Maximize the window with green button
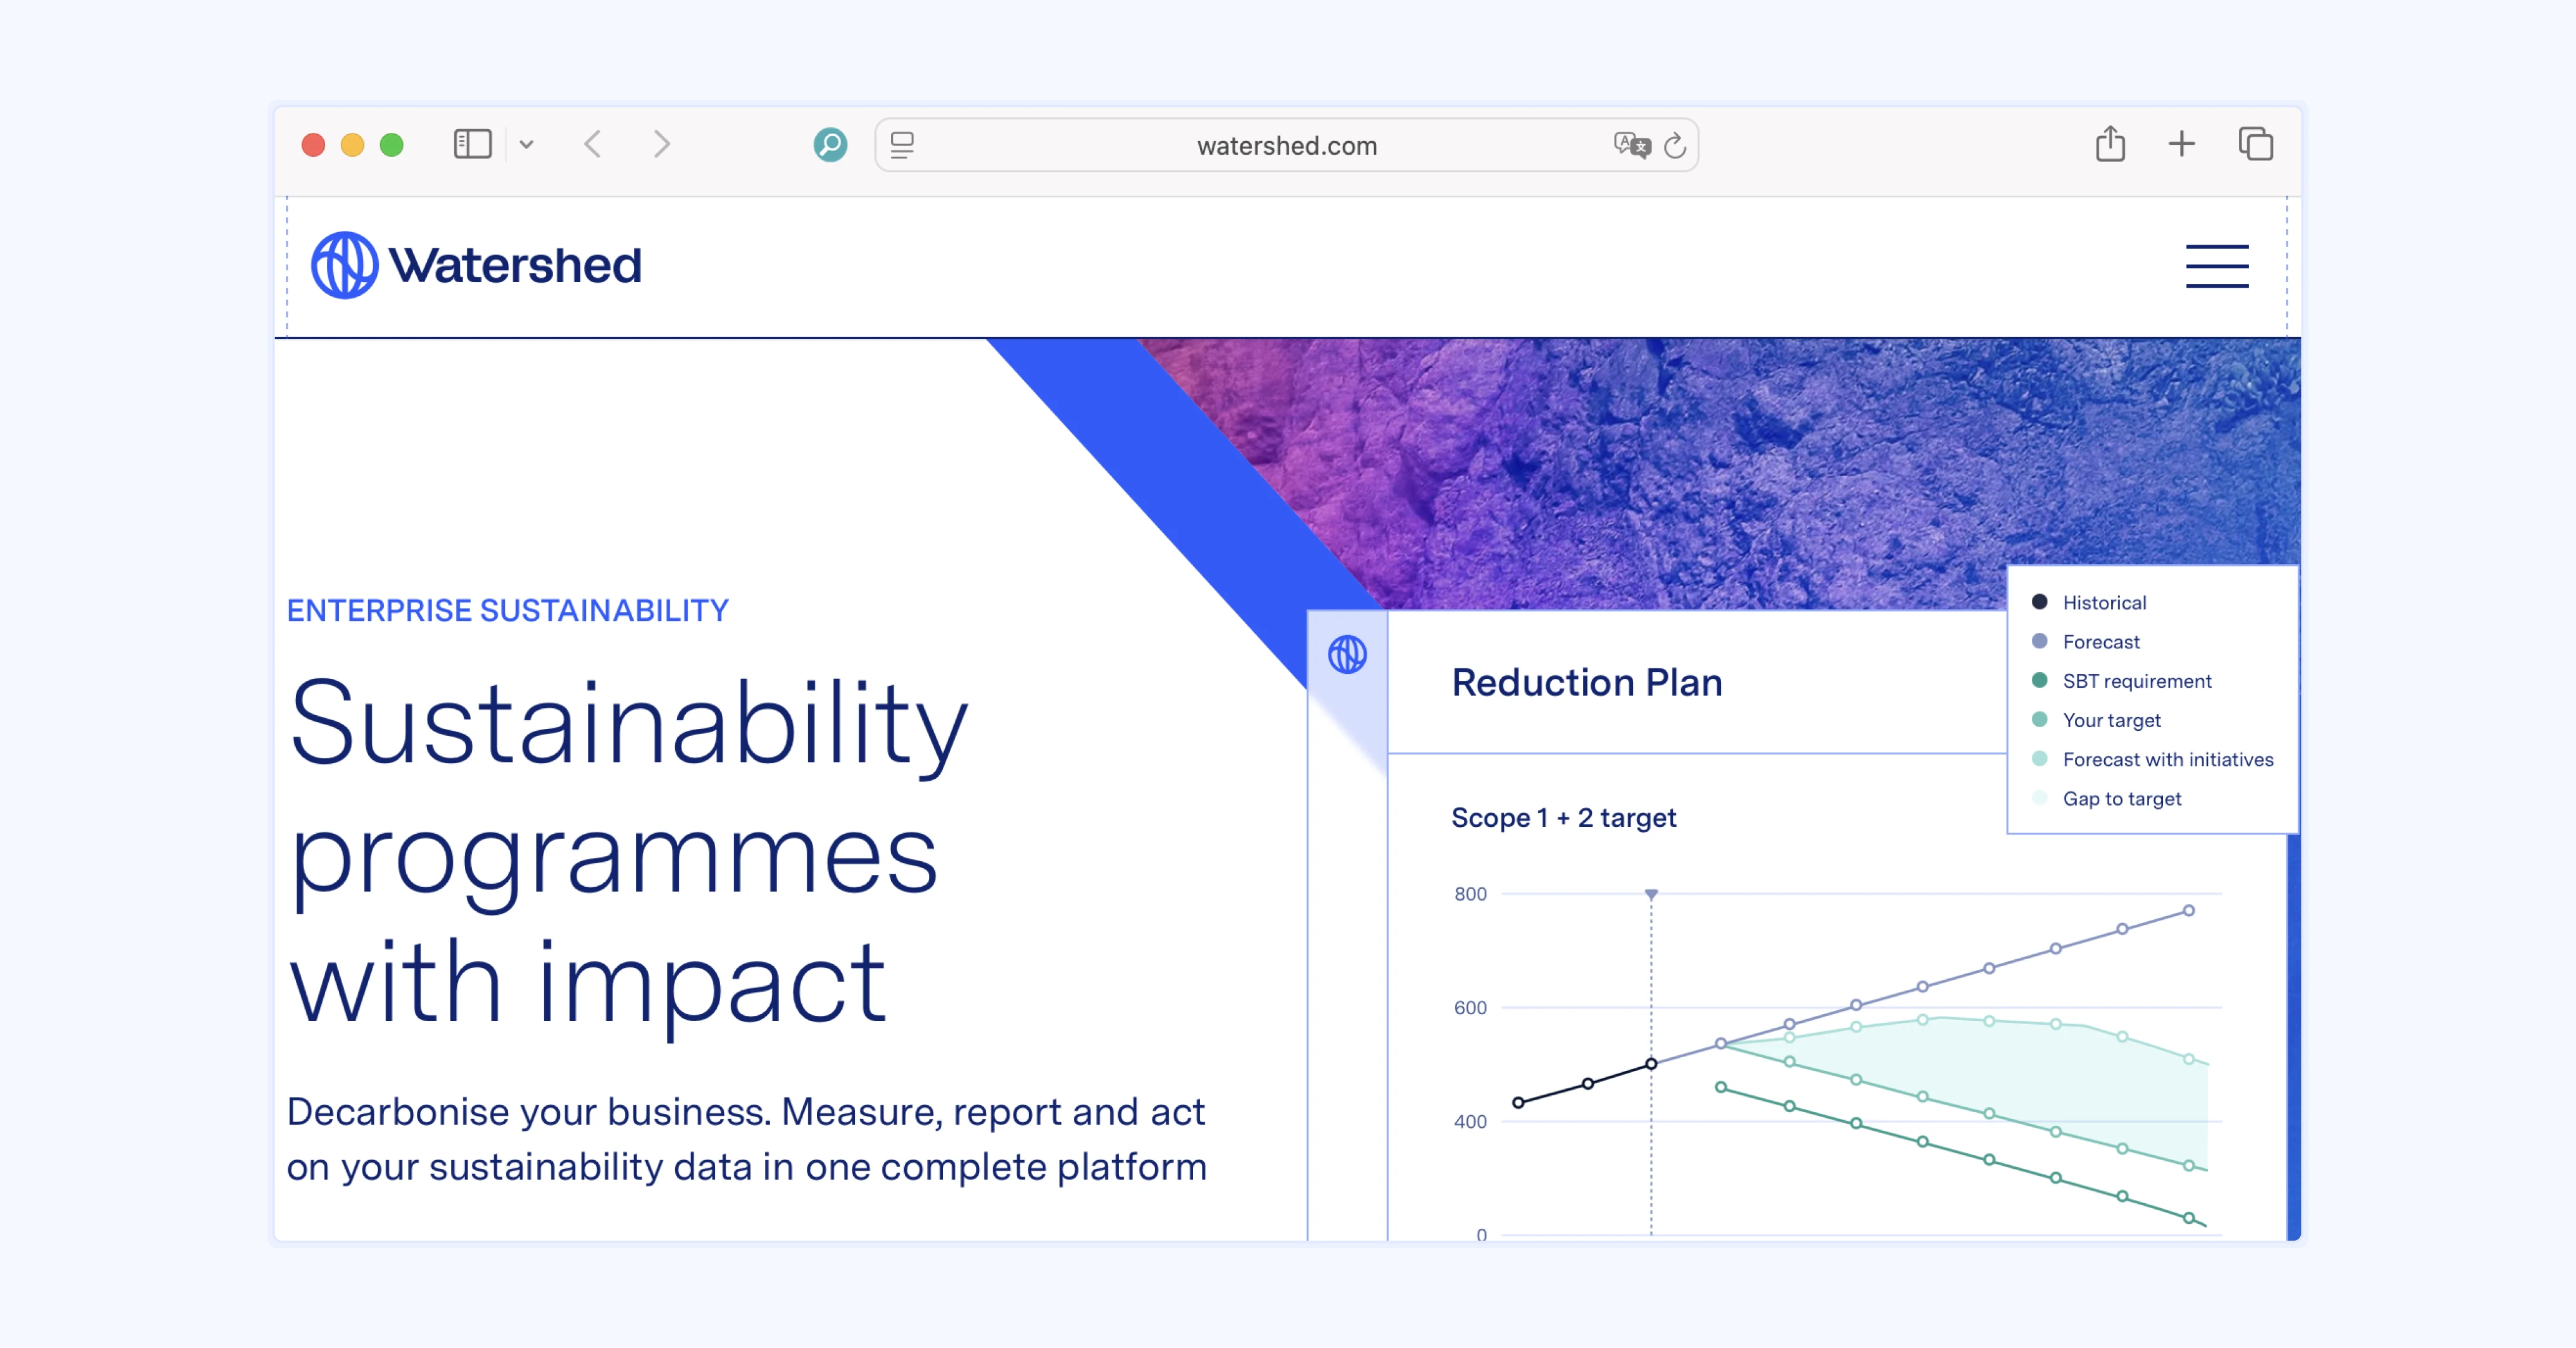Screen dimensions: 2576x1348 (391, 145)
